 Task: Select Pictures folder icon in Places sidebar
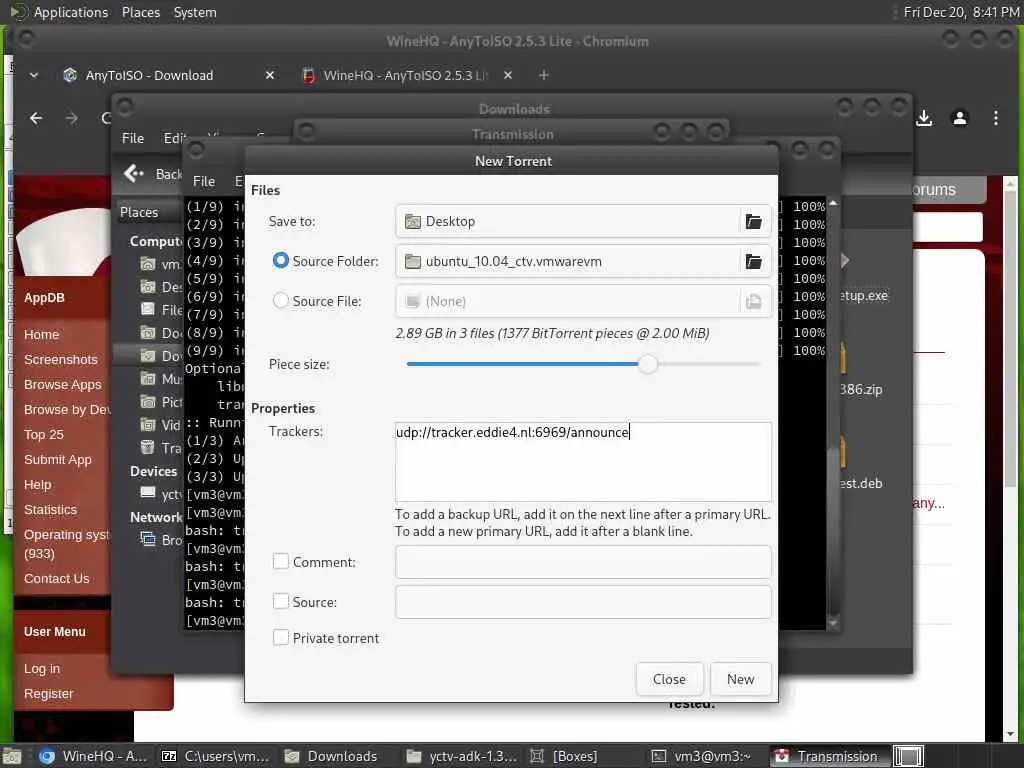click(148, 402)
